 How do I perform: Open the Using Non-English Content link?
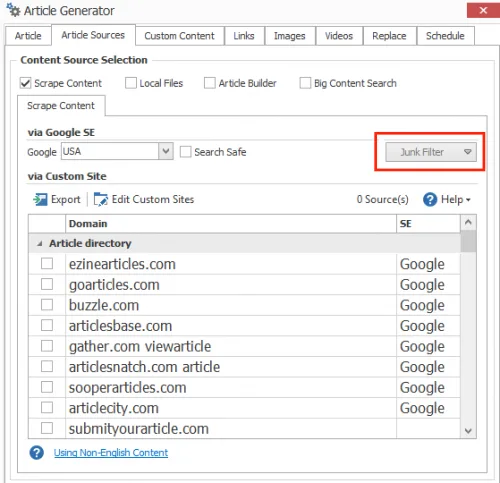click(x=111, y=453)
